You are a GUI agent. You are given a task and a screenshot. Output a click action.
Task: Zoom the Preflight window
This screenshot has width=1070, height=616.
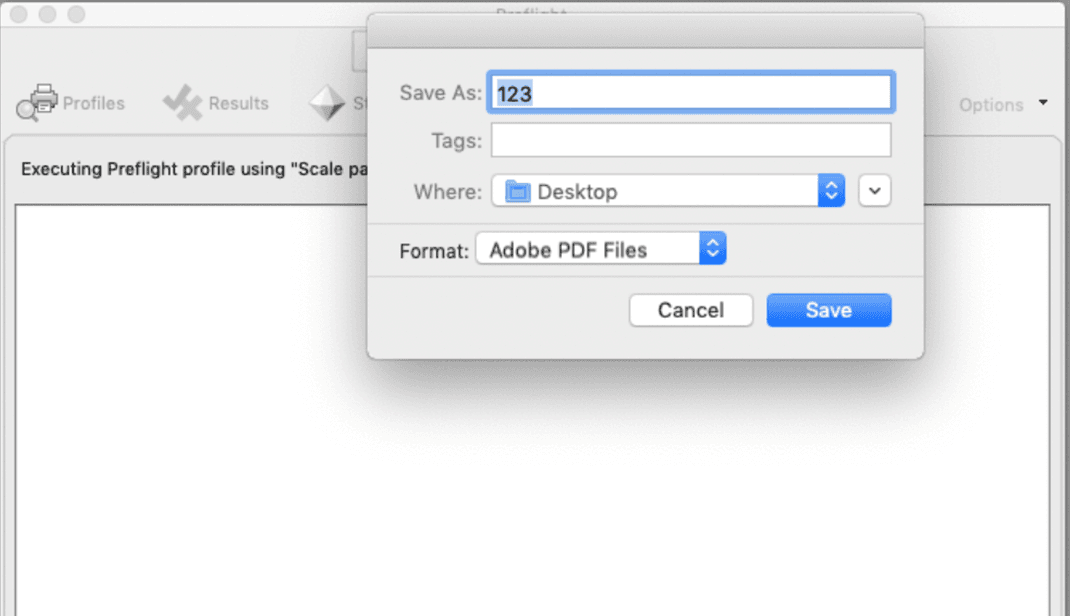point(76,14)
